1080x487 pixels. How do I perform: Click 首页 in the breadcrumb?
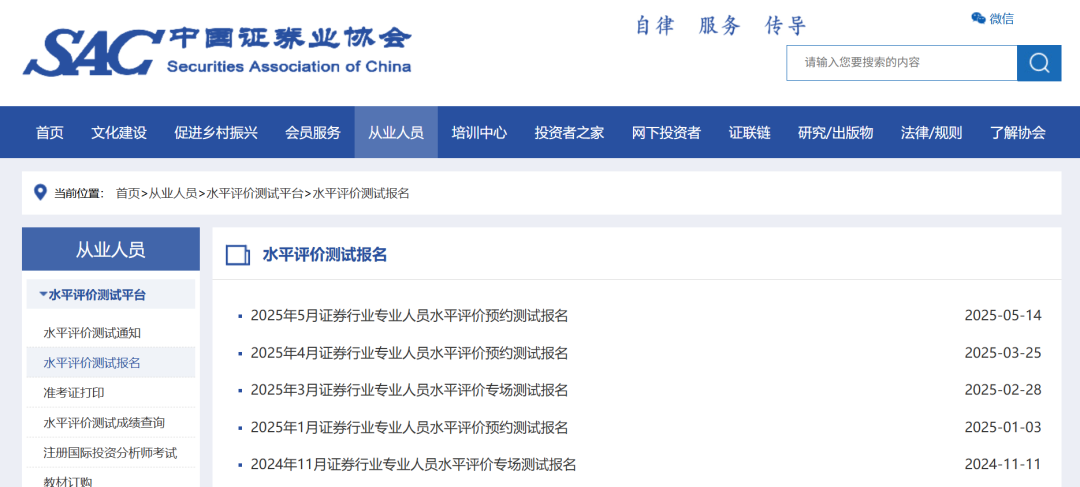click(127, 194)
